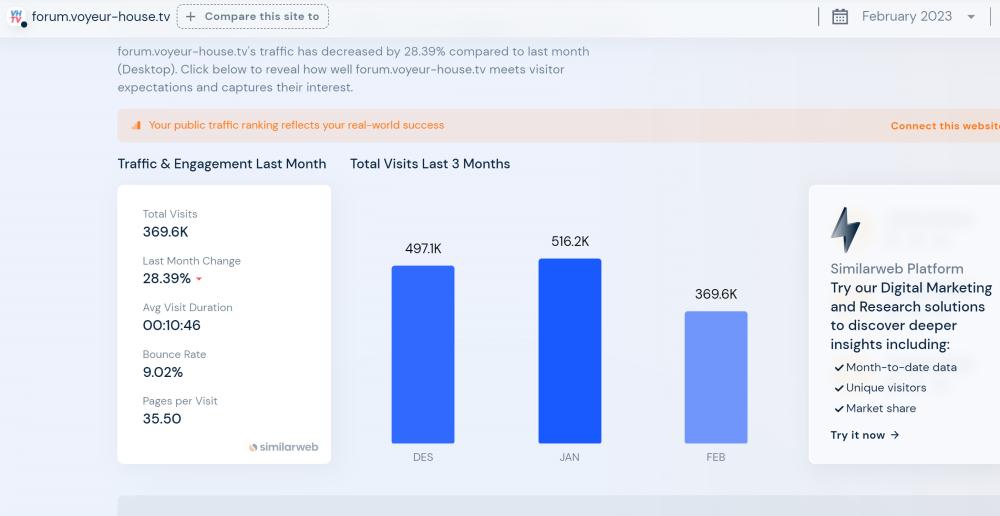Click the Similarweb lightning bolt logo
This screenshot has height=516, width=1000.
point(845,230)
